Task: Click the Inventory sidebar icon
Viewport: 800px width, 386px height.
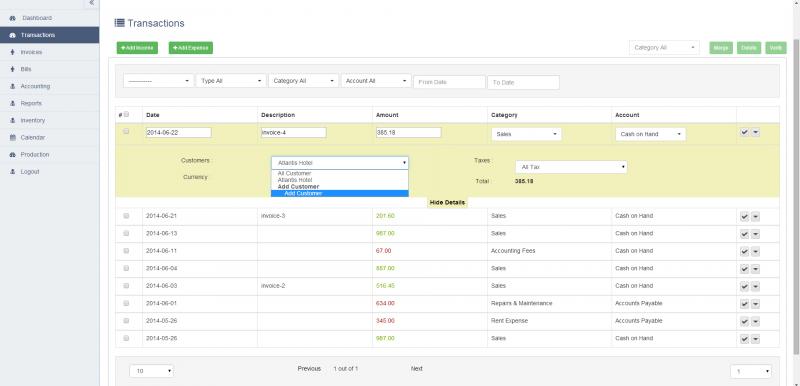Action: [x=12, y=120]
